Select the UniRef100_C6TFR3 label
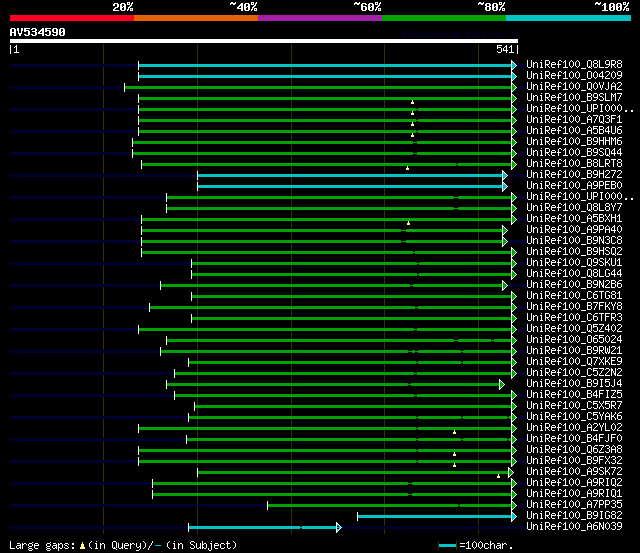Image resolution: width=640 pixels, height=553 pixels. pyautogui.click(x=574, y=318)
